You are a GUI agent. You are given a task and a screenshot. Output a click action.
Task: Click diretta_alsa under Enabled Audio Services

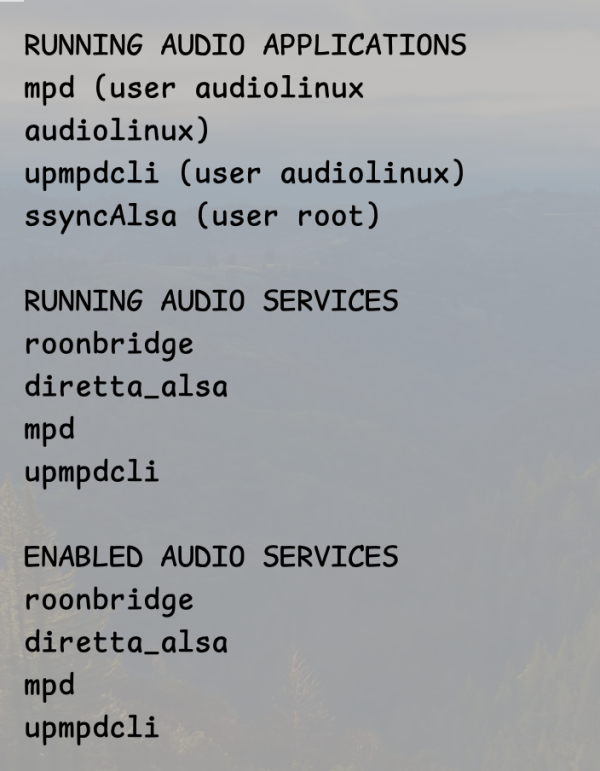click(125, 643)
